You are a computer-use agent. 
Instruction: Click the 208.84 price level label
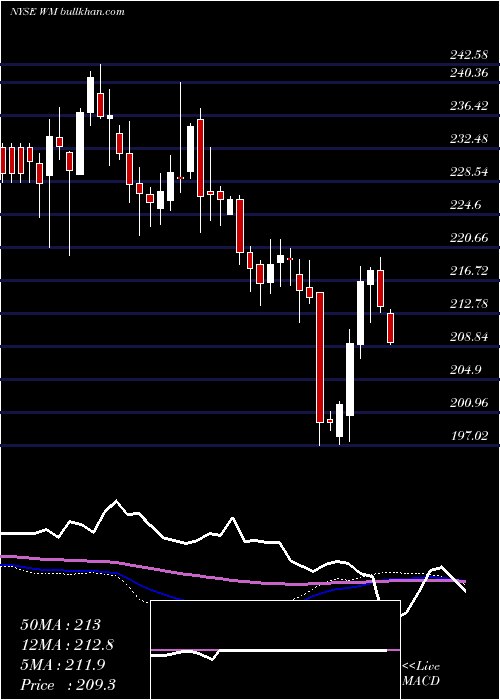coord(469,337)
